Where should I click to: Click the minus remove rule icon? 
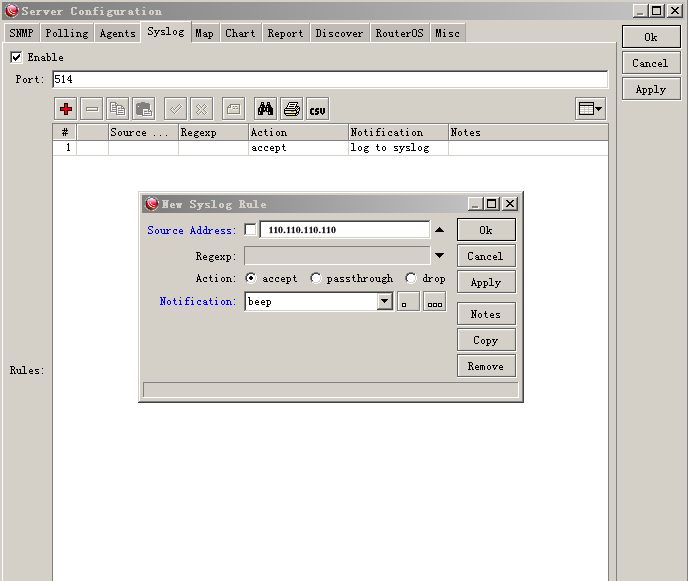(x=92, y=109)
